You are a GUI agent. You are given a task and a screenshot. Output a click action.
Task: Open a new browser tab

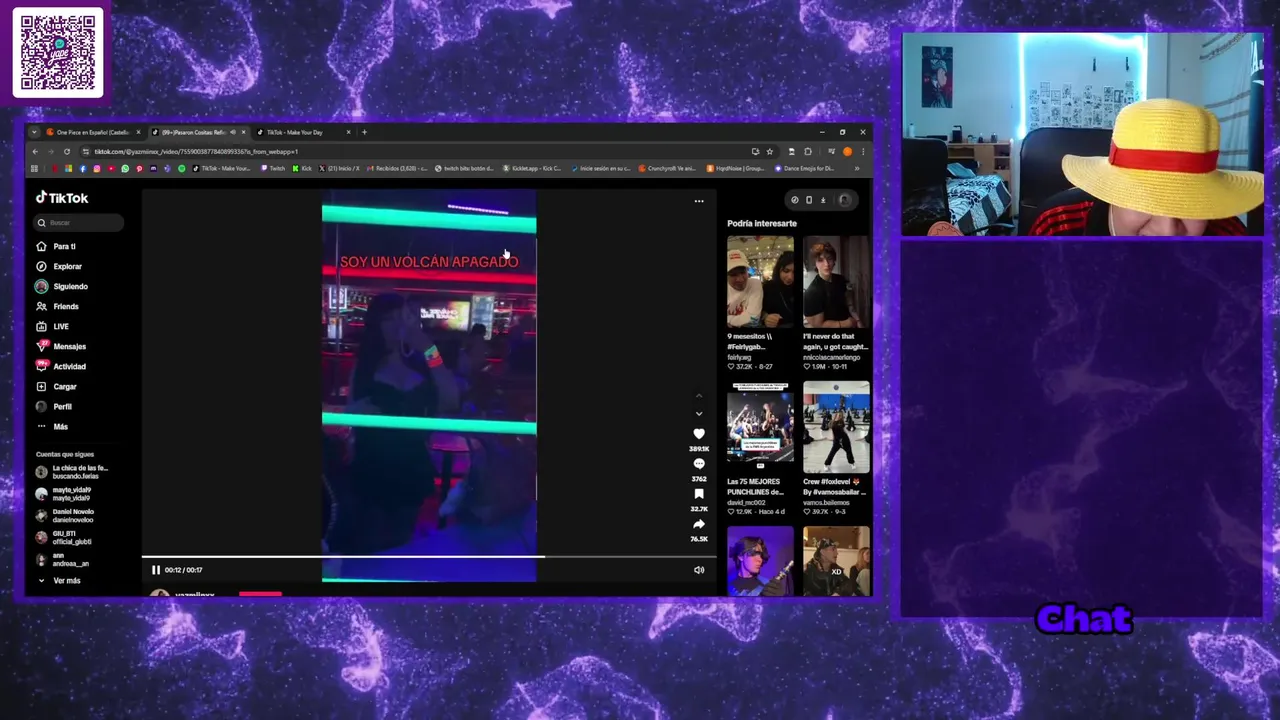tap(364, 132)
